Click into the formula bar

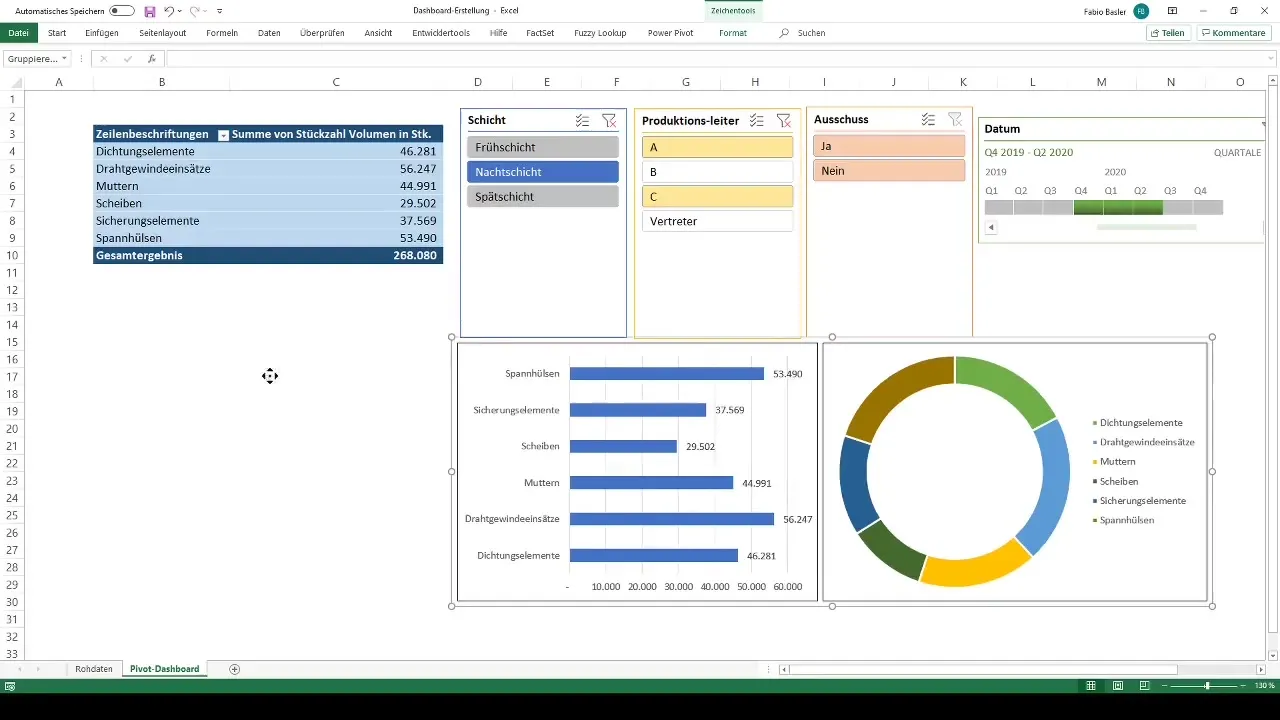714,59
